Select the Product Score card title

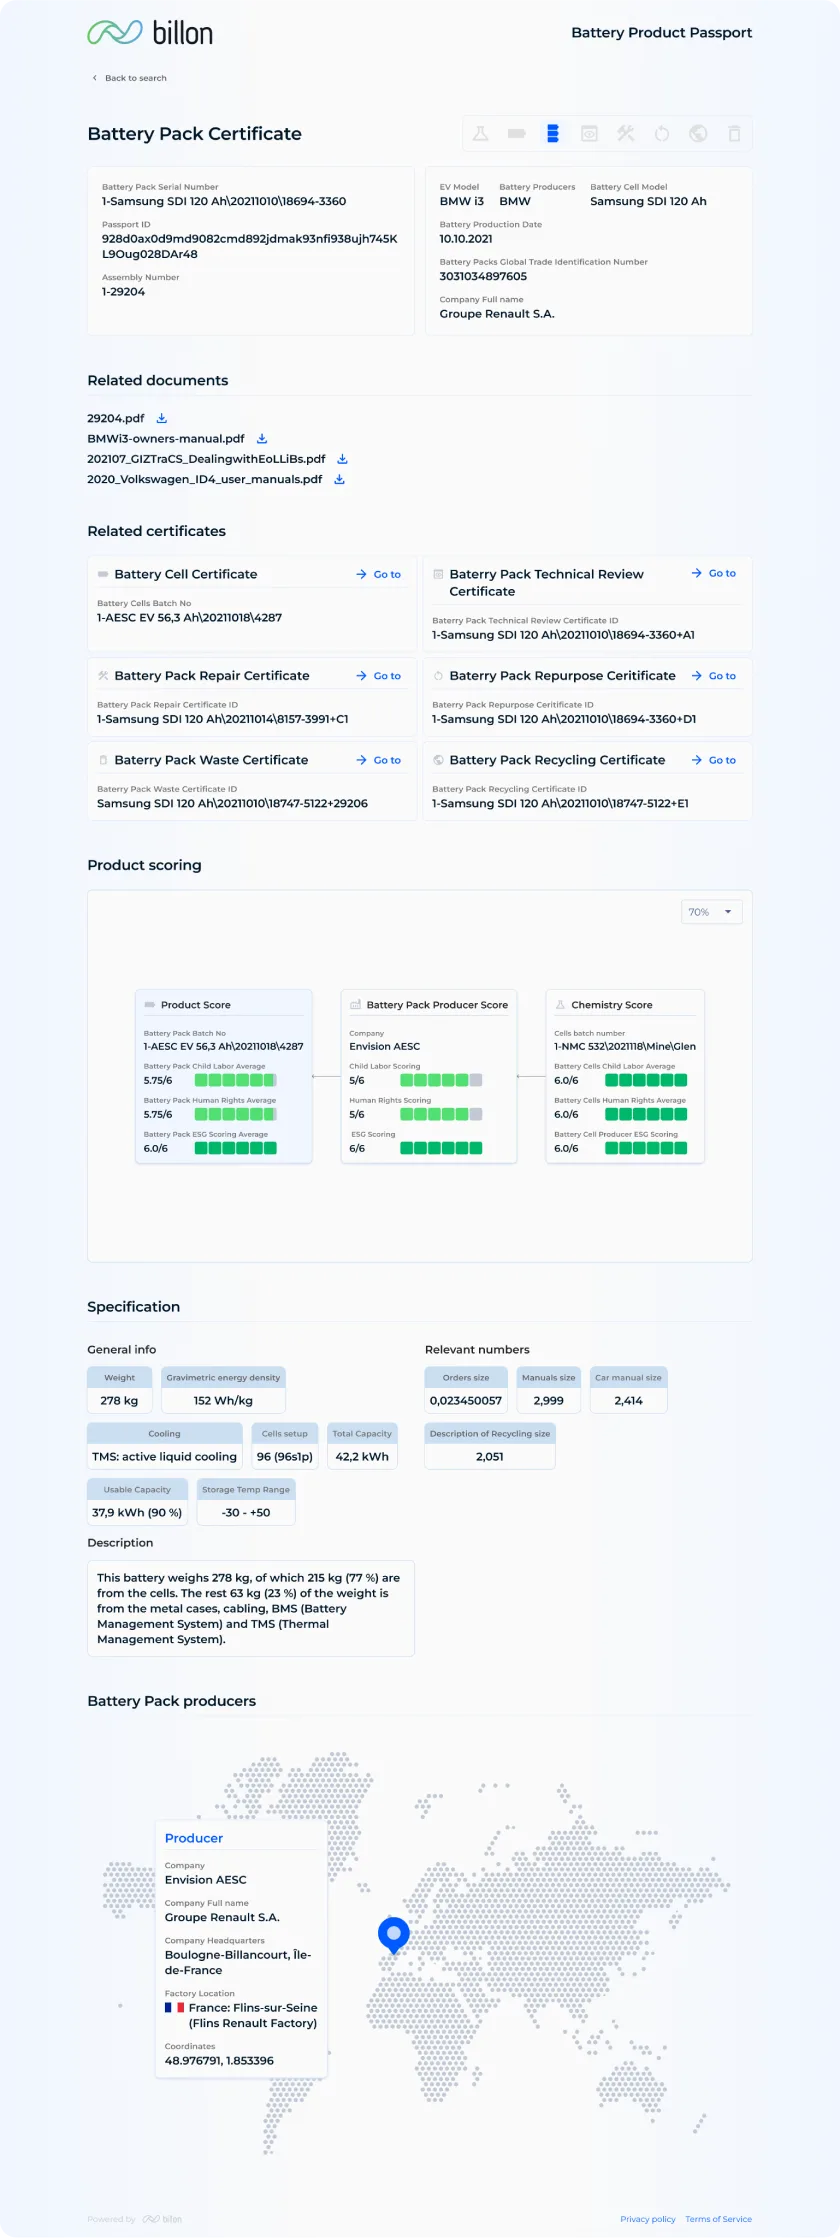pyautogui.click(x=196, y=1005)
